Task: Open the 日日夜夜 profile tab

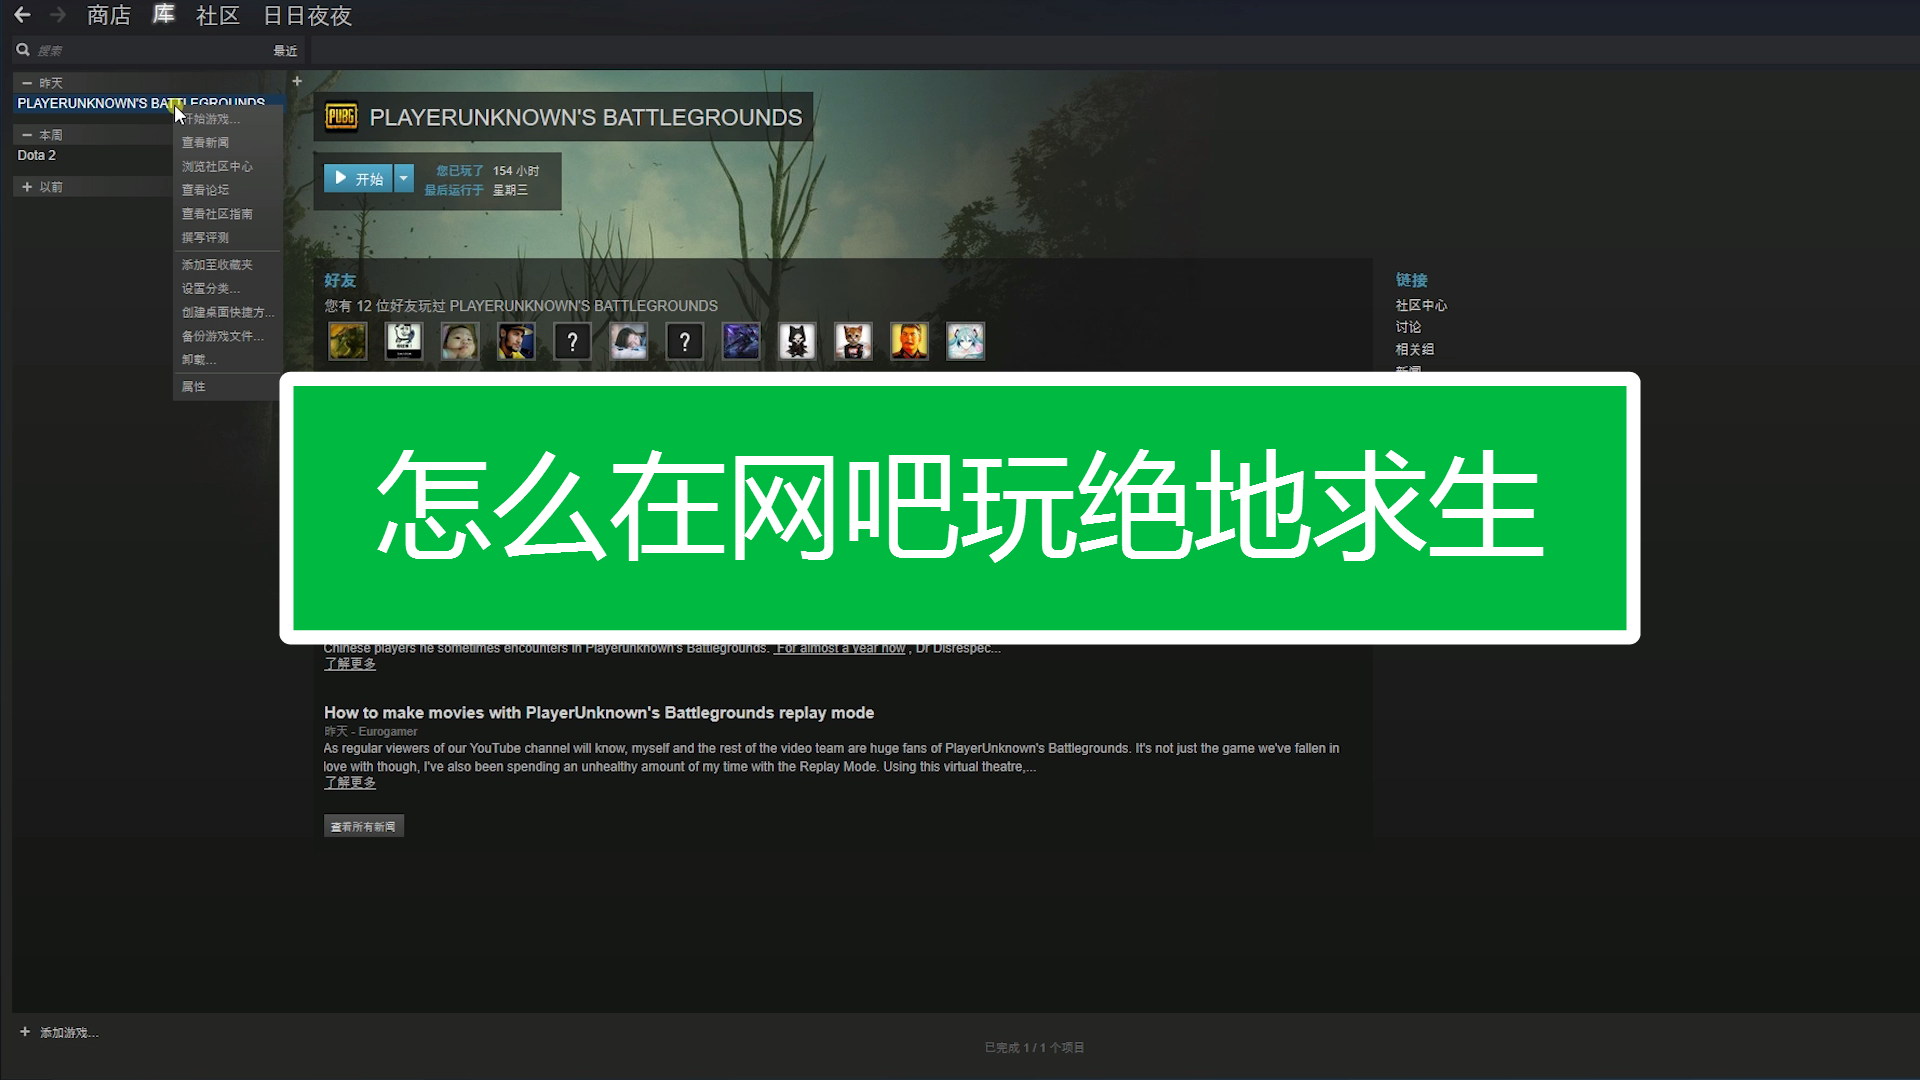Action: (x=307, y=16)
